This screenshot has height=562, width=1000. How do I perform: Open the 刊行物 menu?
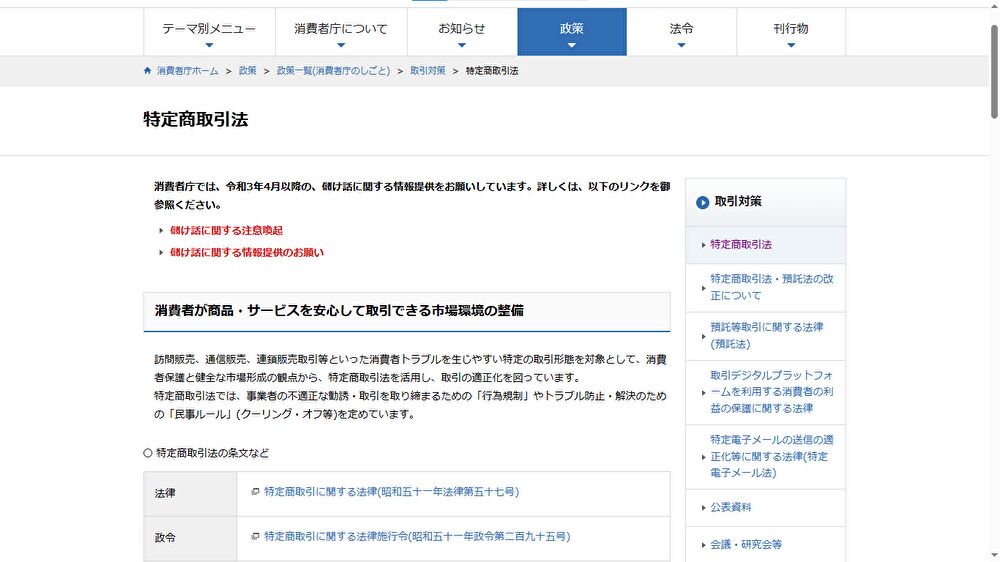(791, 32)
